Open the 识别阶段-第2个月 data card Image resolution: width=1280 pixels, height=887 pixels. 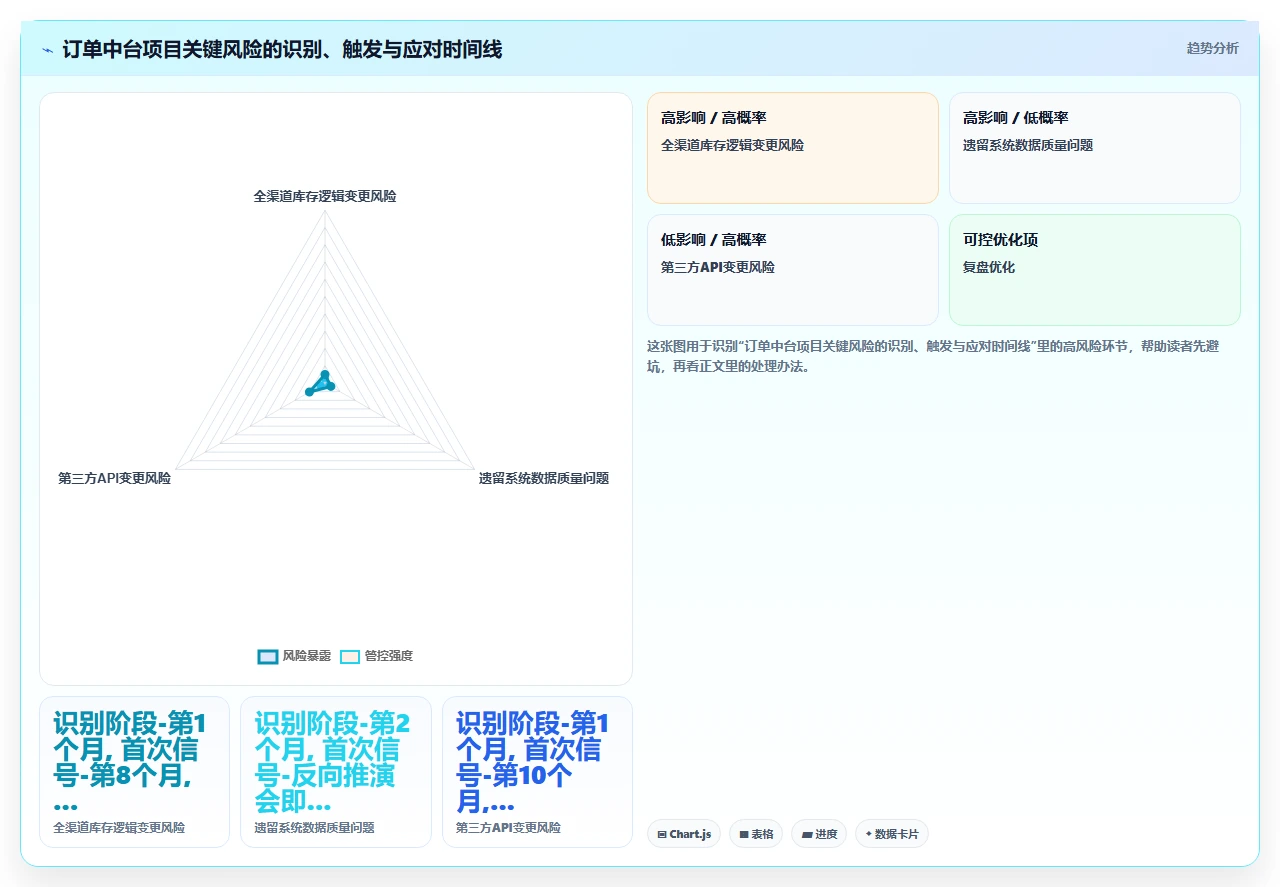336,772
